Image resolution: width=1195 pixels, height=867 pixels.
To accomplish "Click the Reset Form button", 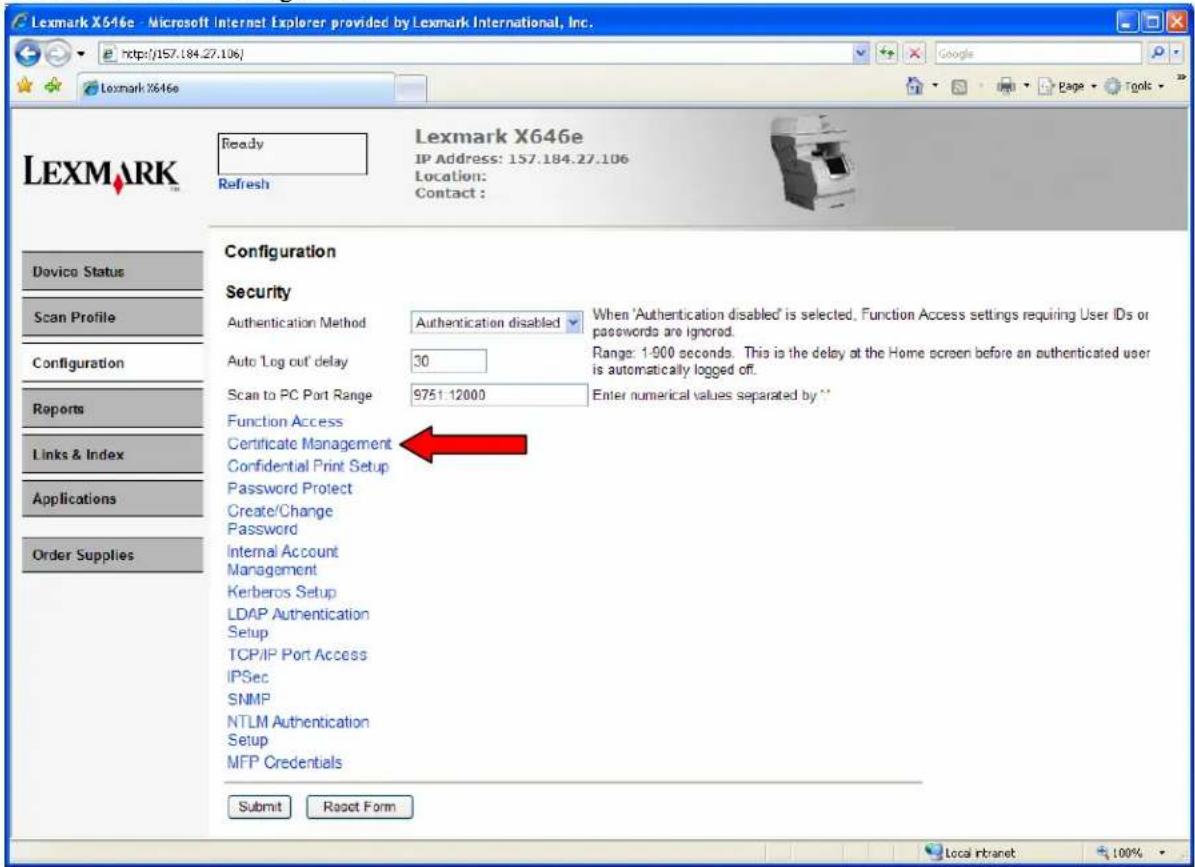I will [359, 807].
